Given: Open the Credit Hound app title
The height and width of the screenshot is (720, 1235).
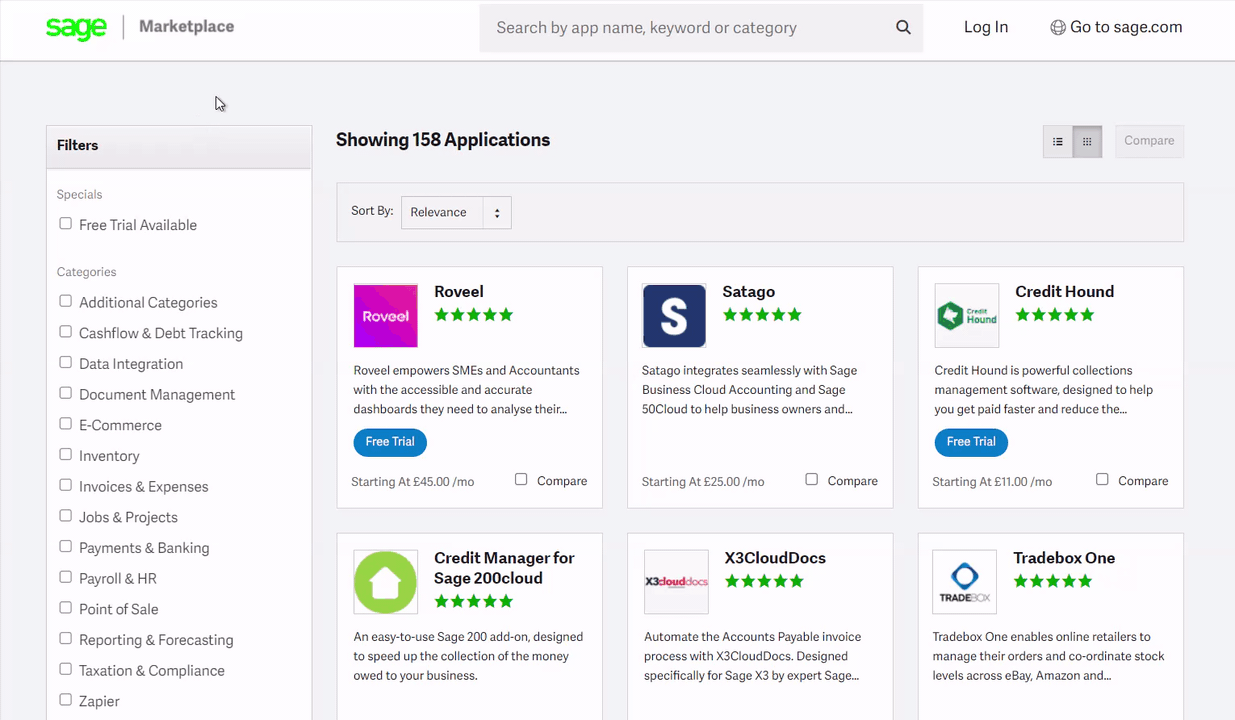Looking at the screenshot, I should (1064, 292).
